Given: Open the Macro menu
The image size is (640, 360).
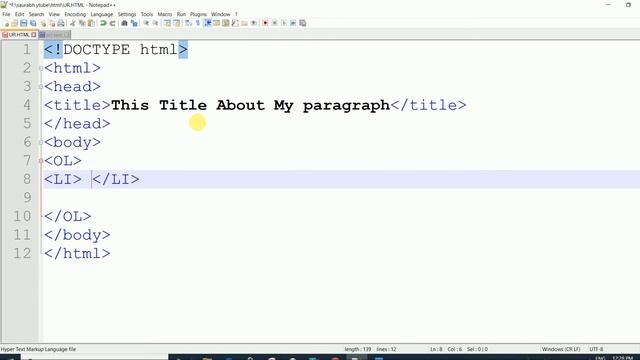Looking at the screenshot, I should 164,14.
